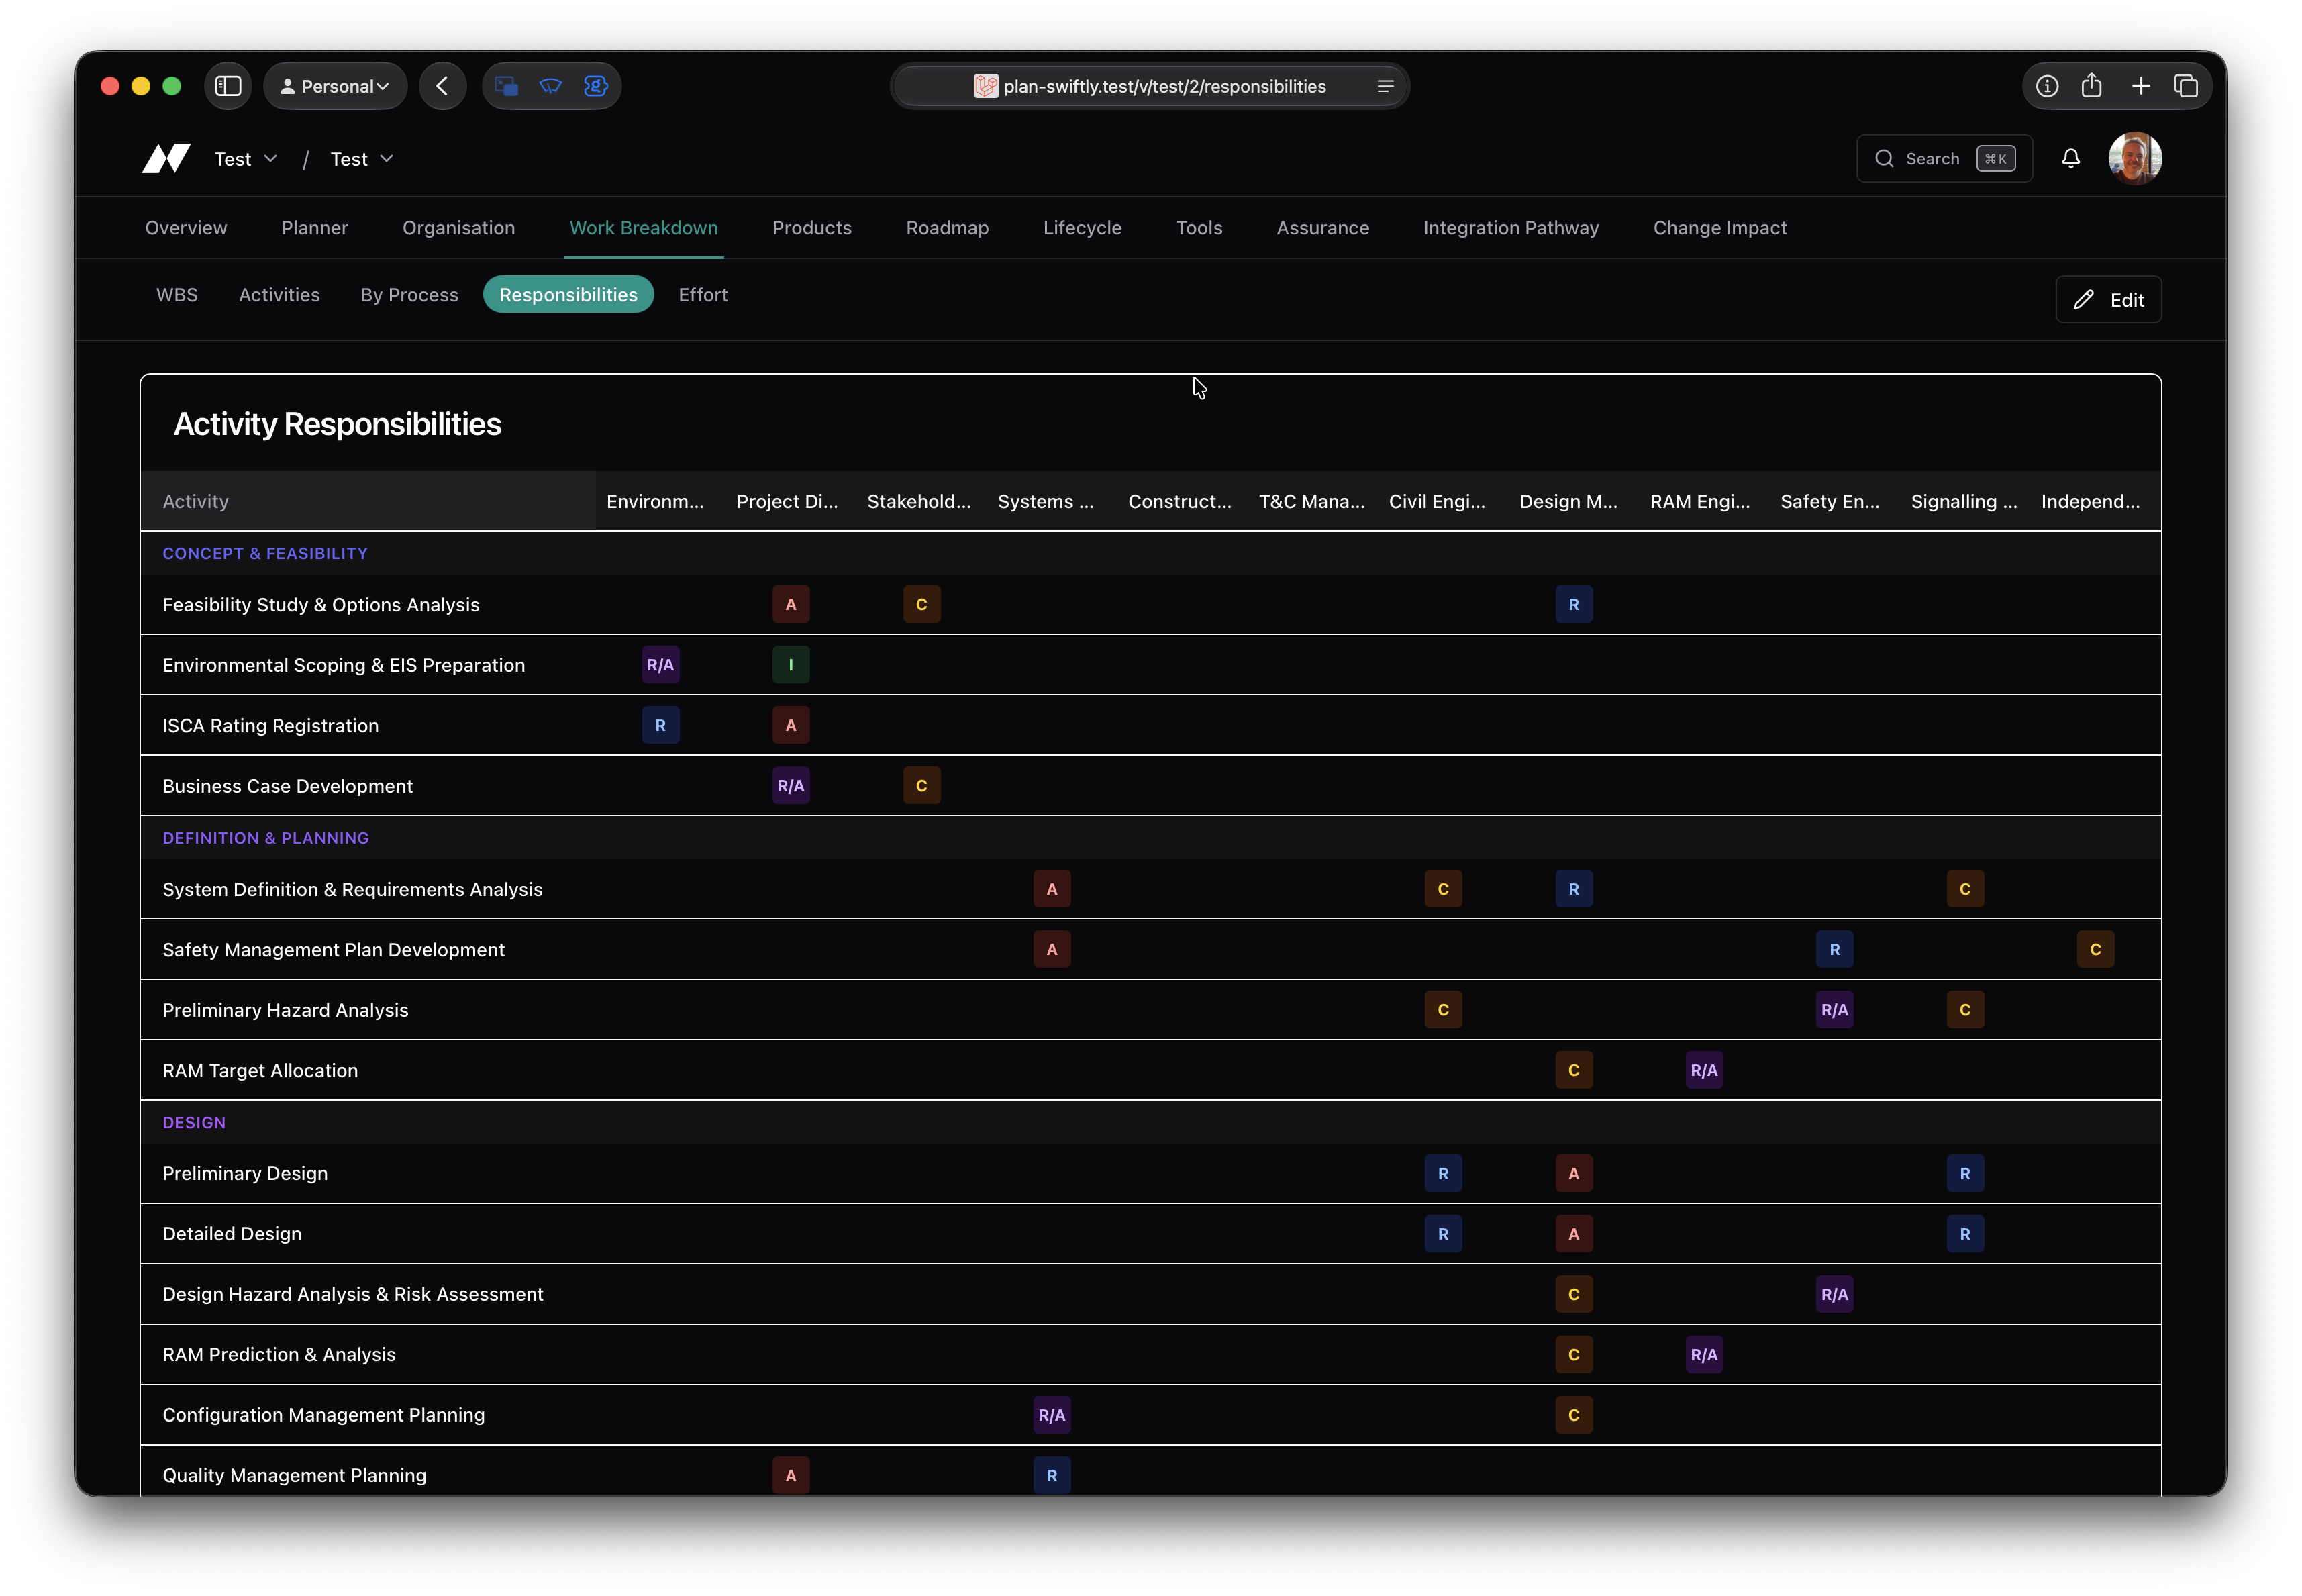Screen dimensions: 2302x1596
Task: Expand the second Test project dropdown
Action: tap(362, 159)
